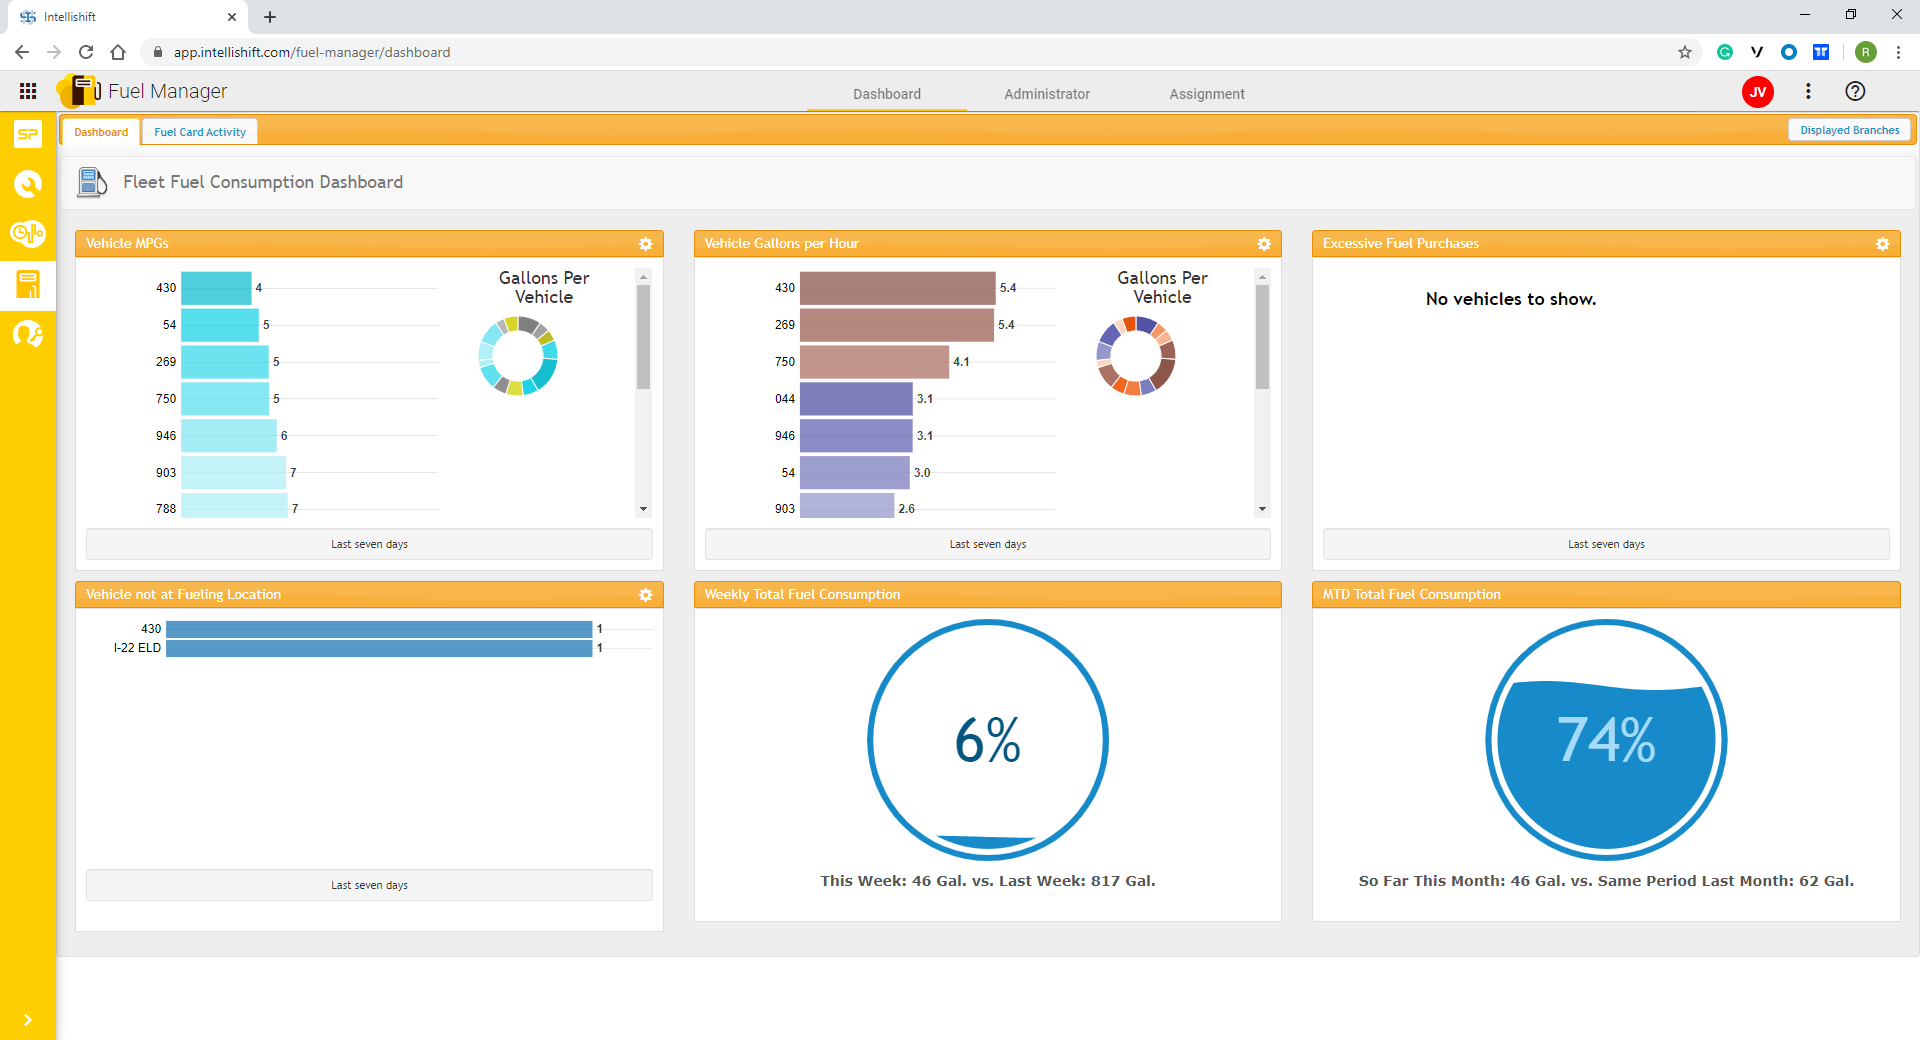Switch to Fuel Card Activity tab

(x=200, y=132)
